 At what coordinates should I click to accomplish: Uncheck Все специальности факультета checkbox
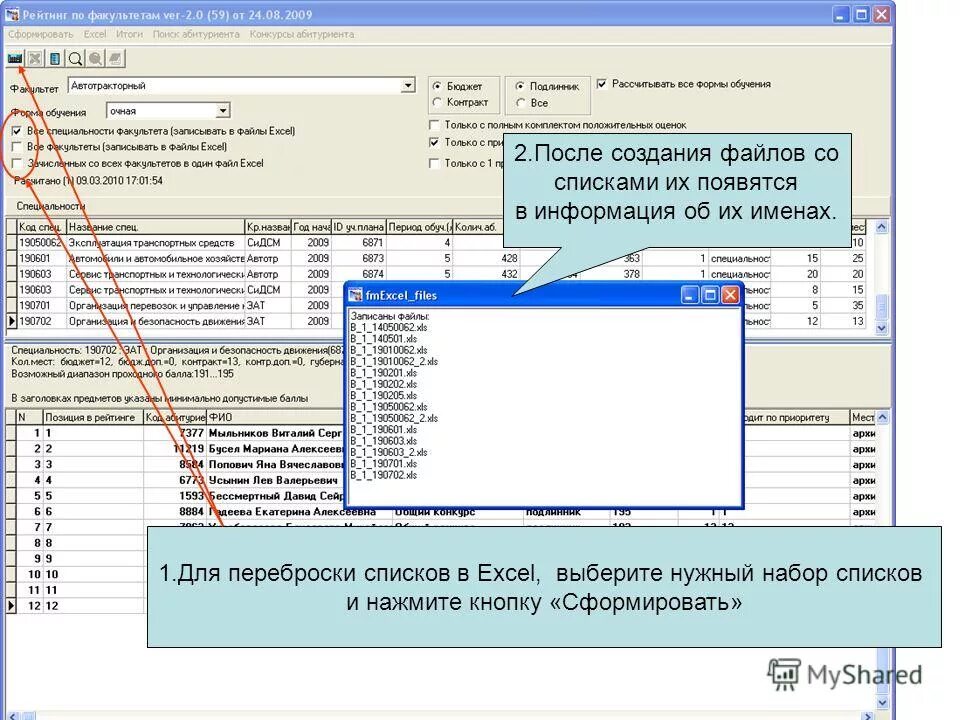pyautogui.click(x=17, y=131)
